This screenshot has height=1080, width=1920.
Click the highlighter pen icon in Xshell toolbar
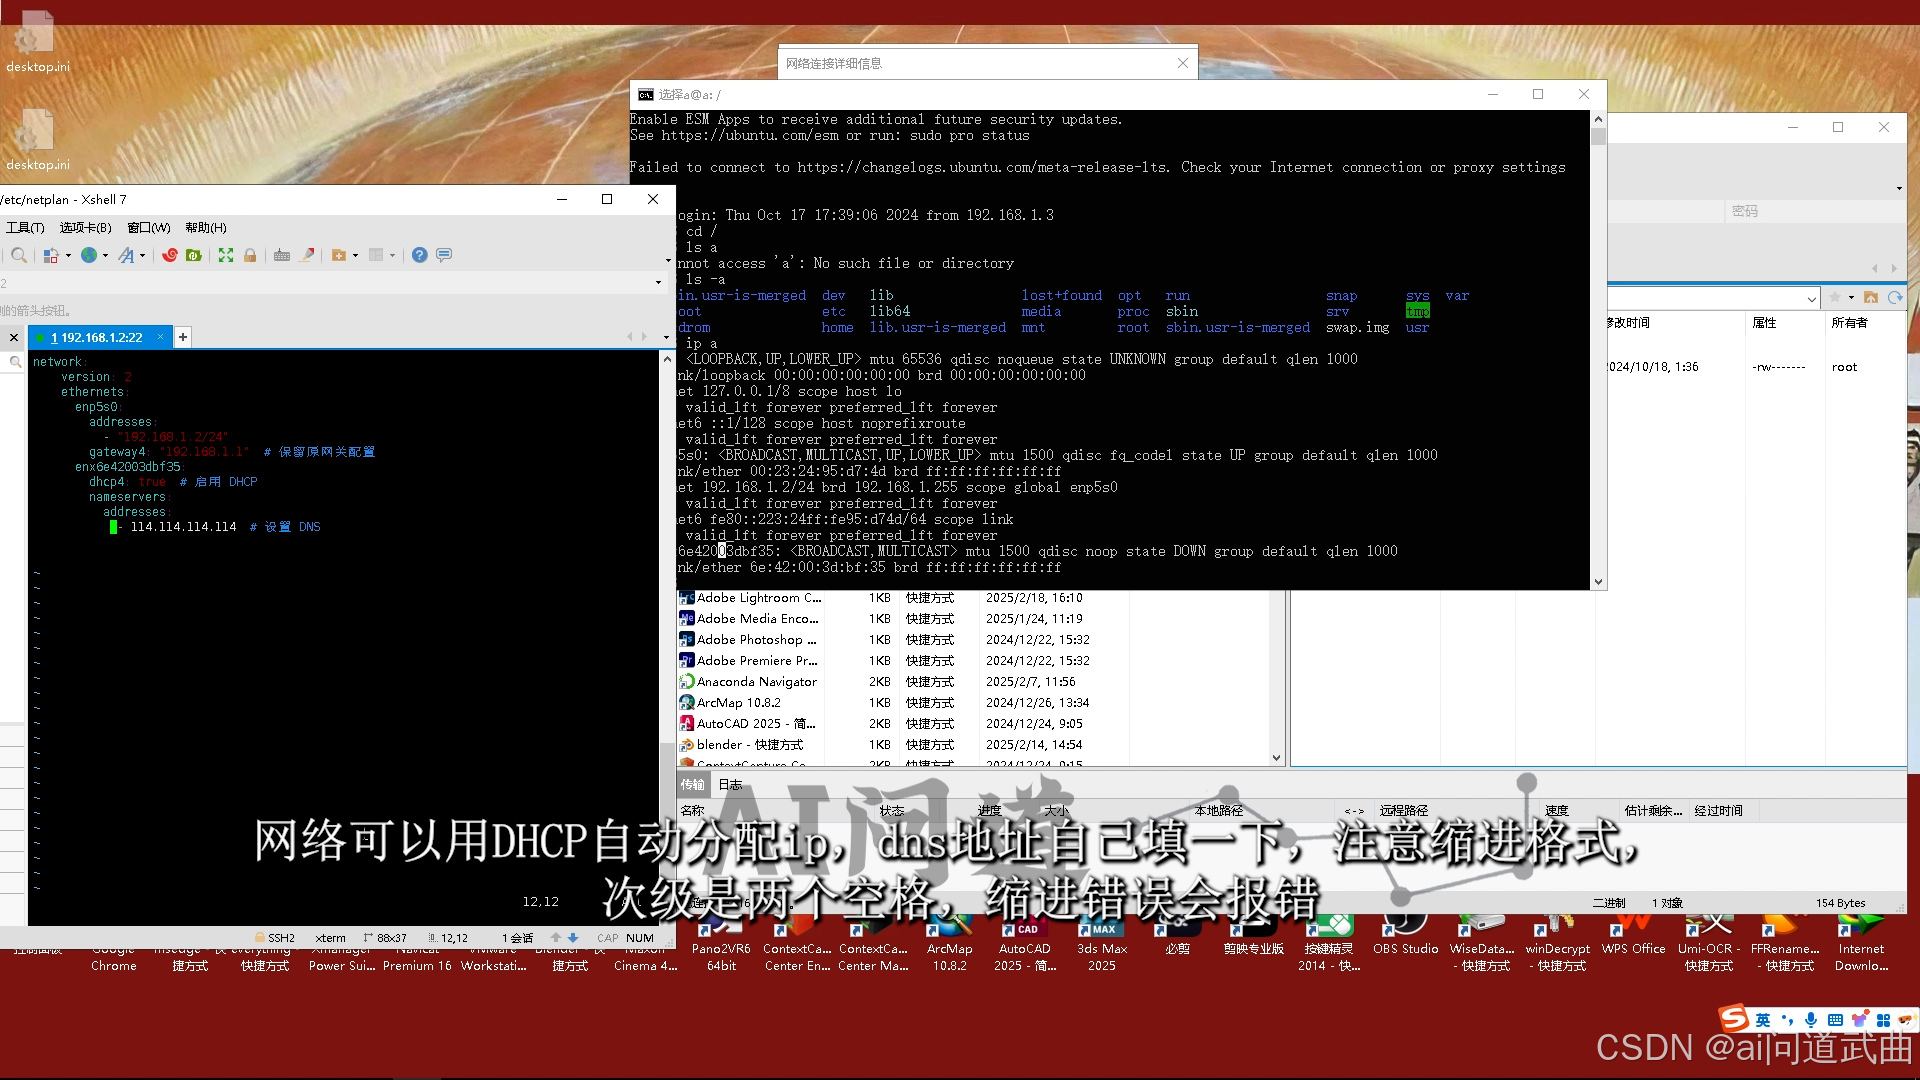pyautogui.click(x=307, y=255)
